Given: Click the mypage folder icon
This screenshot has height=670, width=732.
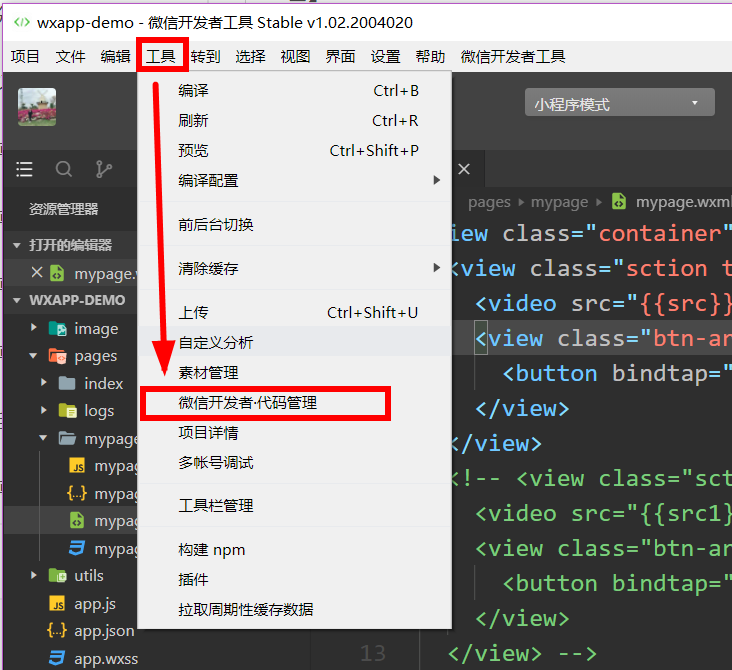Looking at the screenshot, I should click(67, 438).
